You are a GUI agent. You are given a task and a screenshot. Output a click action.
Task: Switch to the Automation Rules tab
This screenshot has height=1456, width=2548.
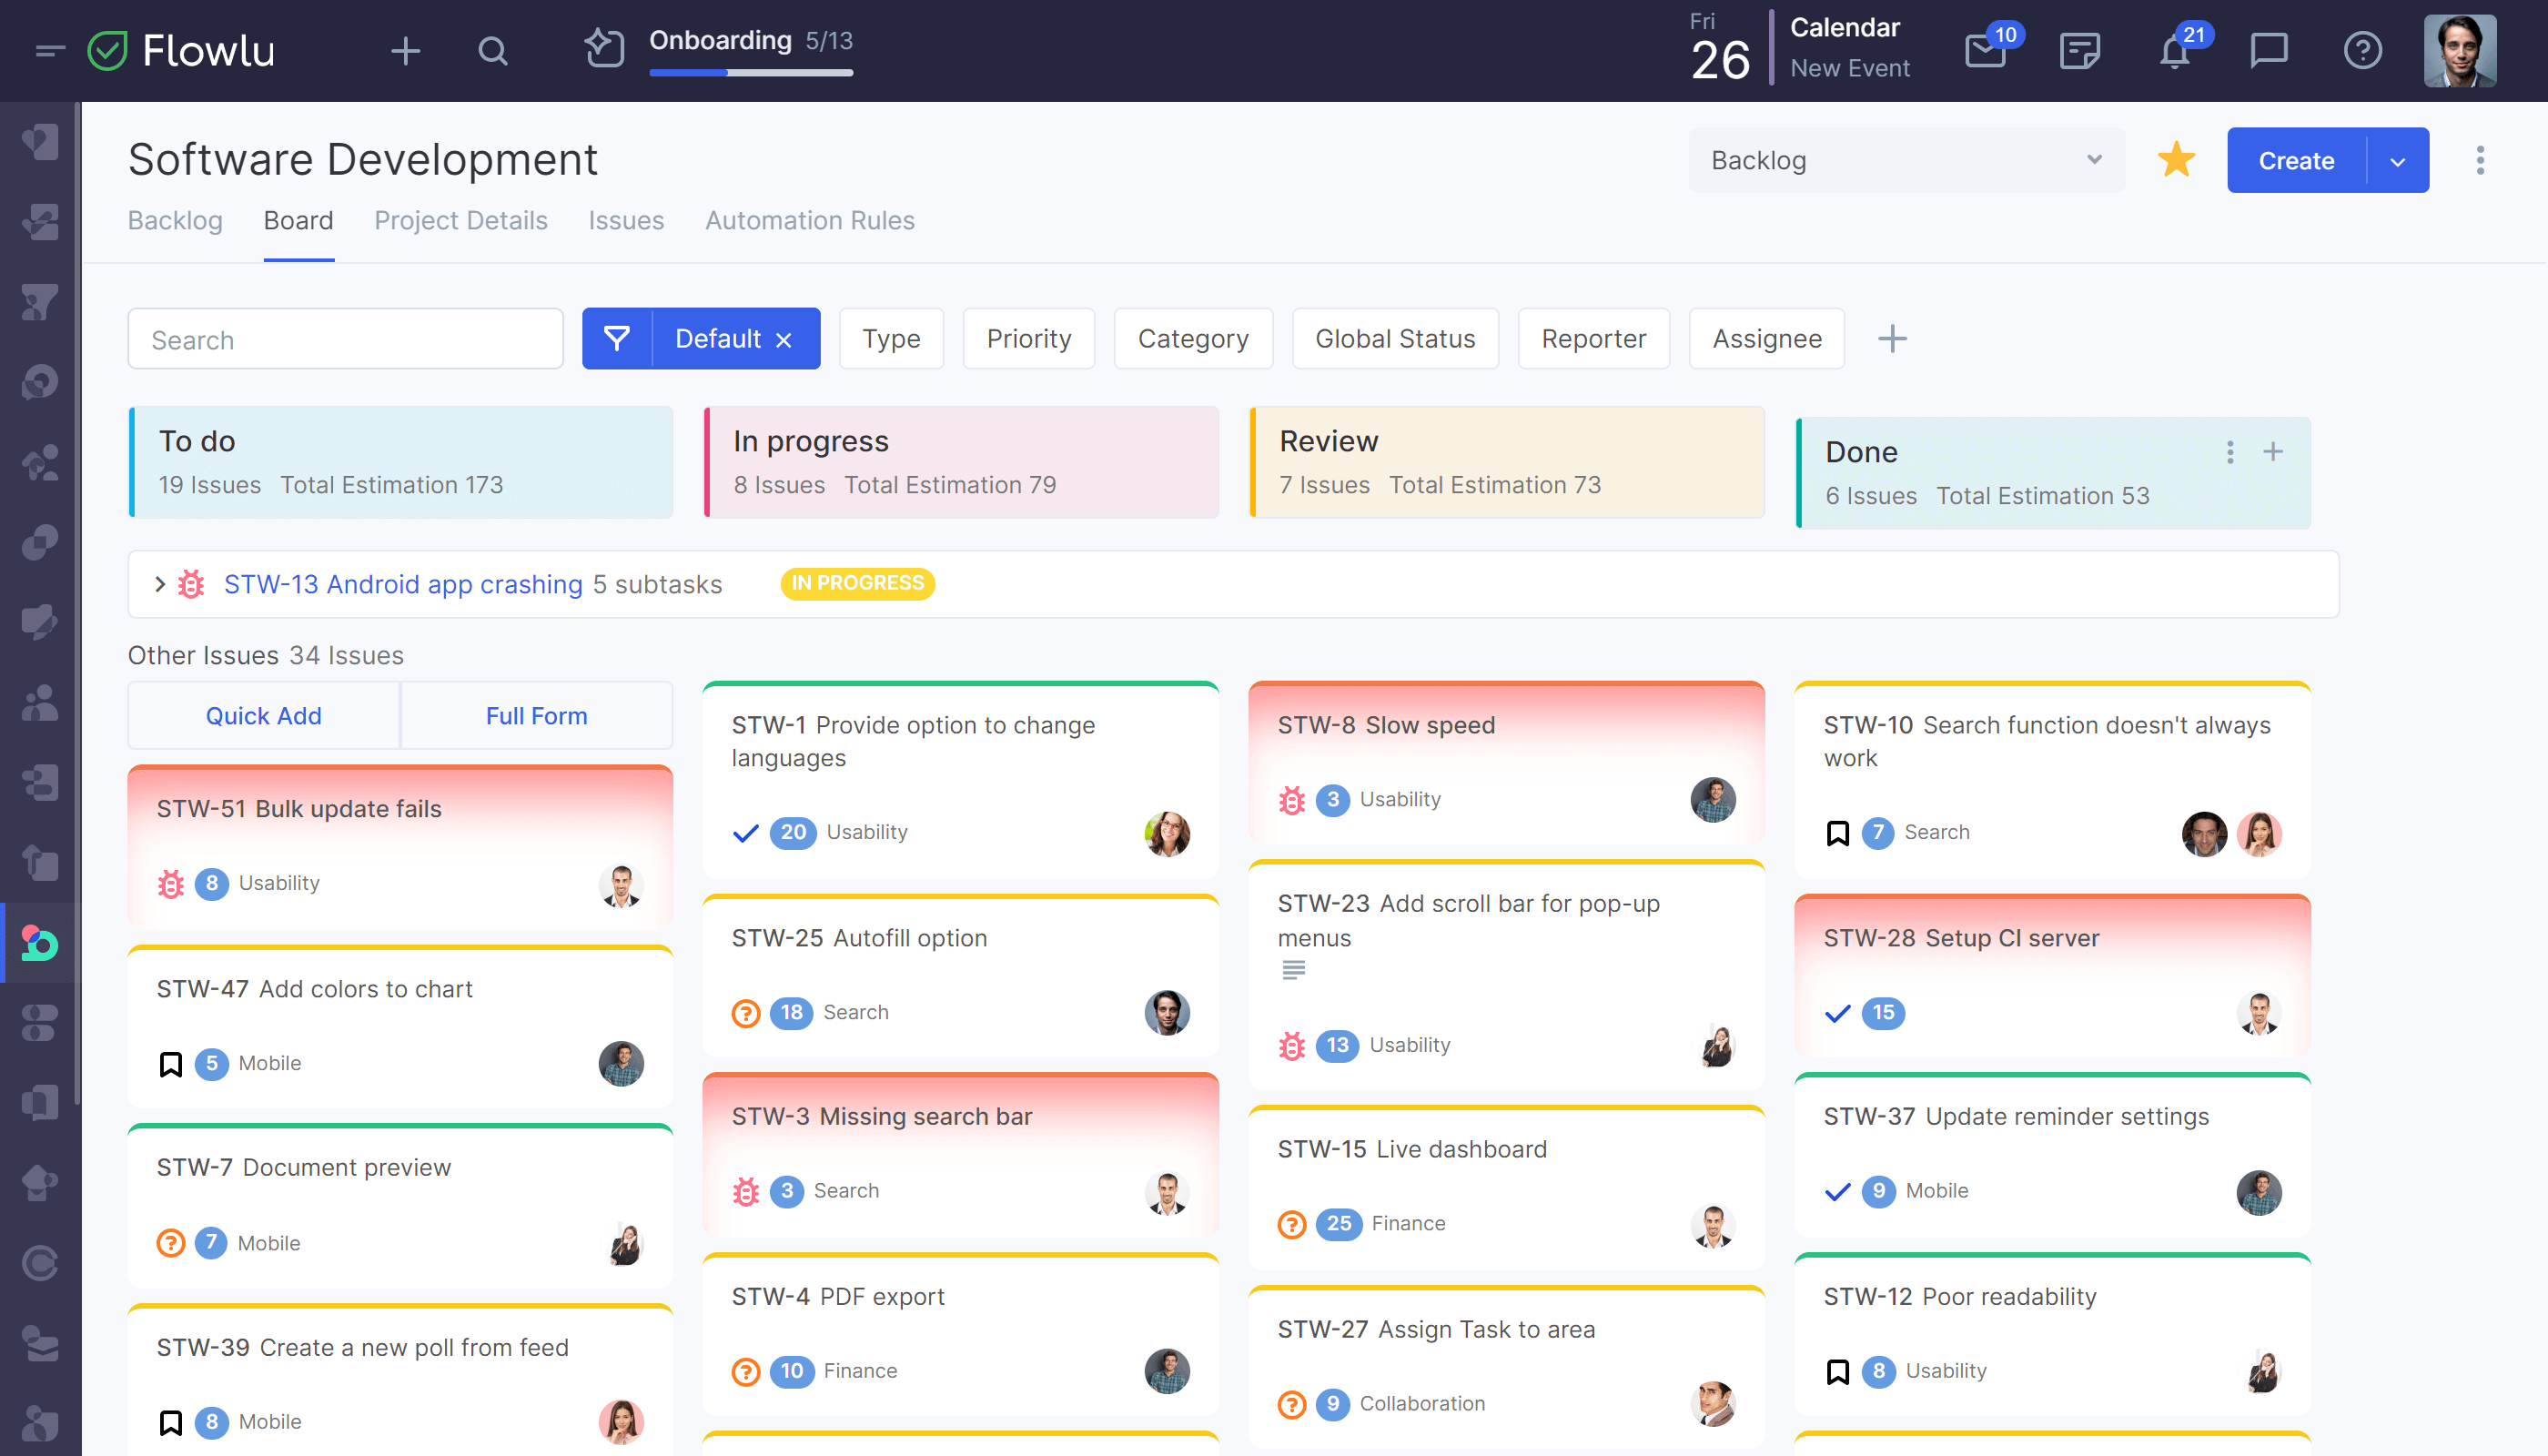pos(810,220)
